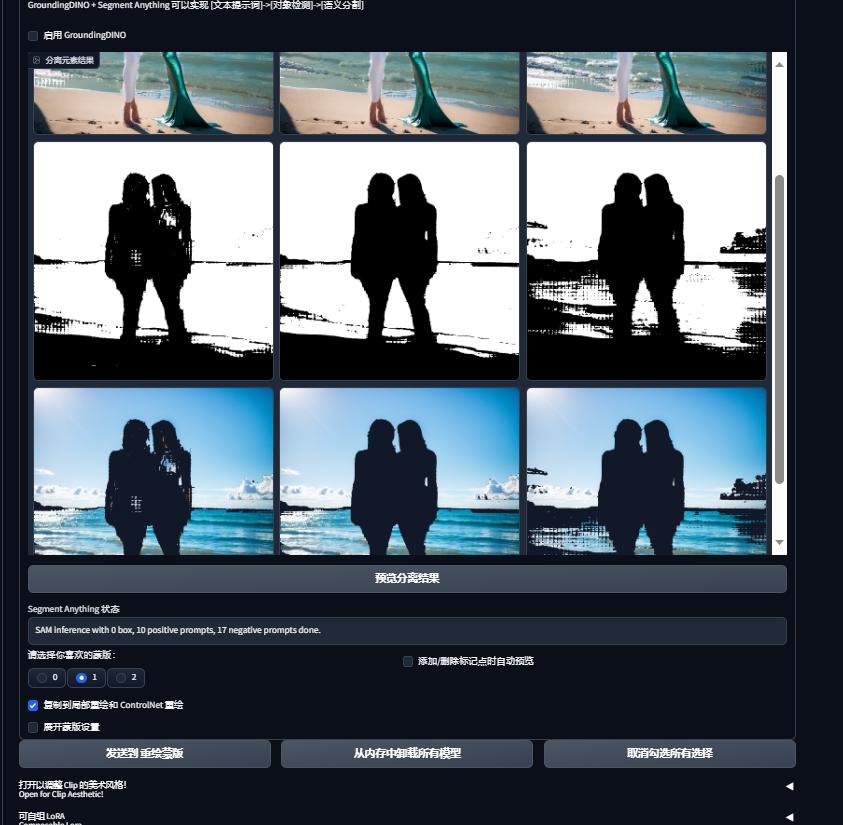The image size is (843, 825).
Task: Click 从内存中卸载所有模型 button
Action: click(406, 753)
